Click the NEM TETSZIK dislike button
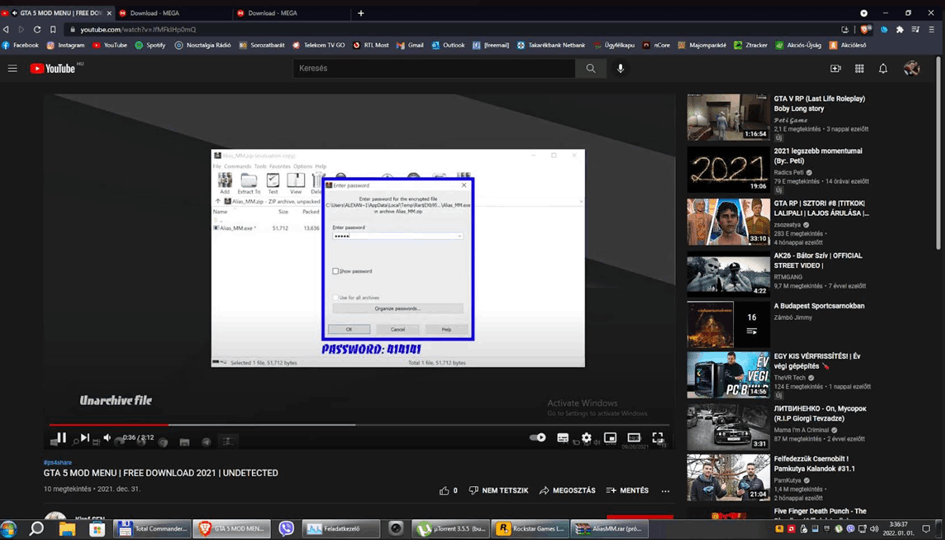The image size is (945, 540). (498, 491)
